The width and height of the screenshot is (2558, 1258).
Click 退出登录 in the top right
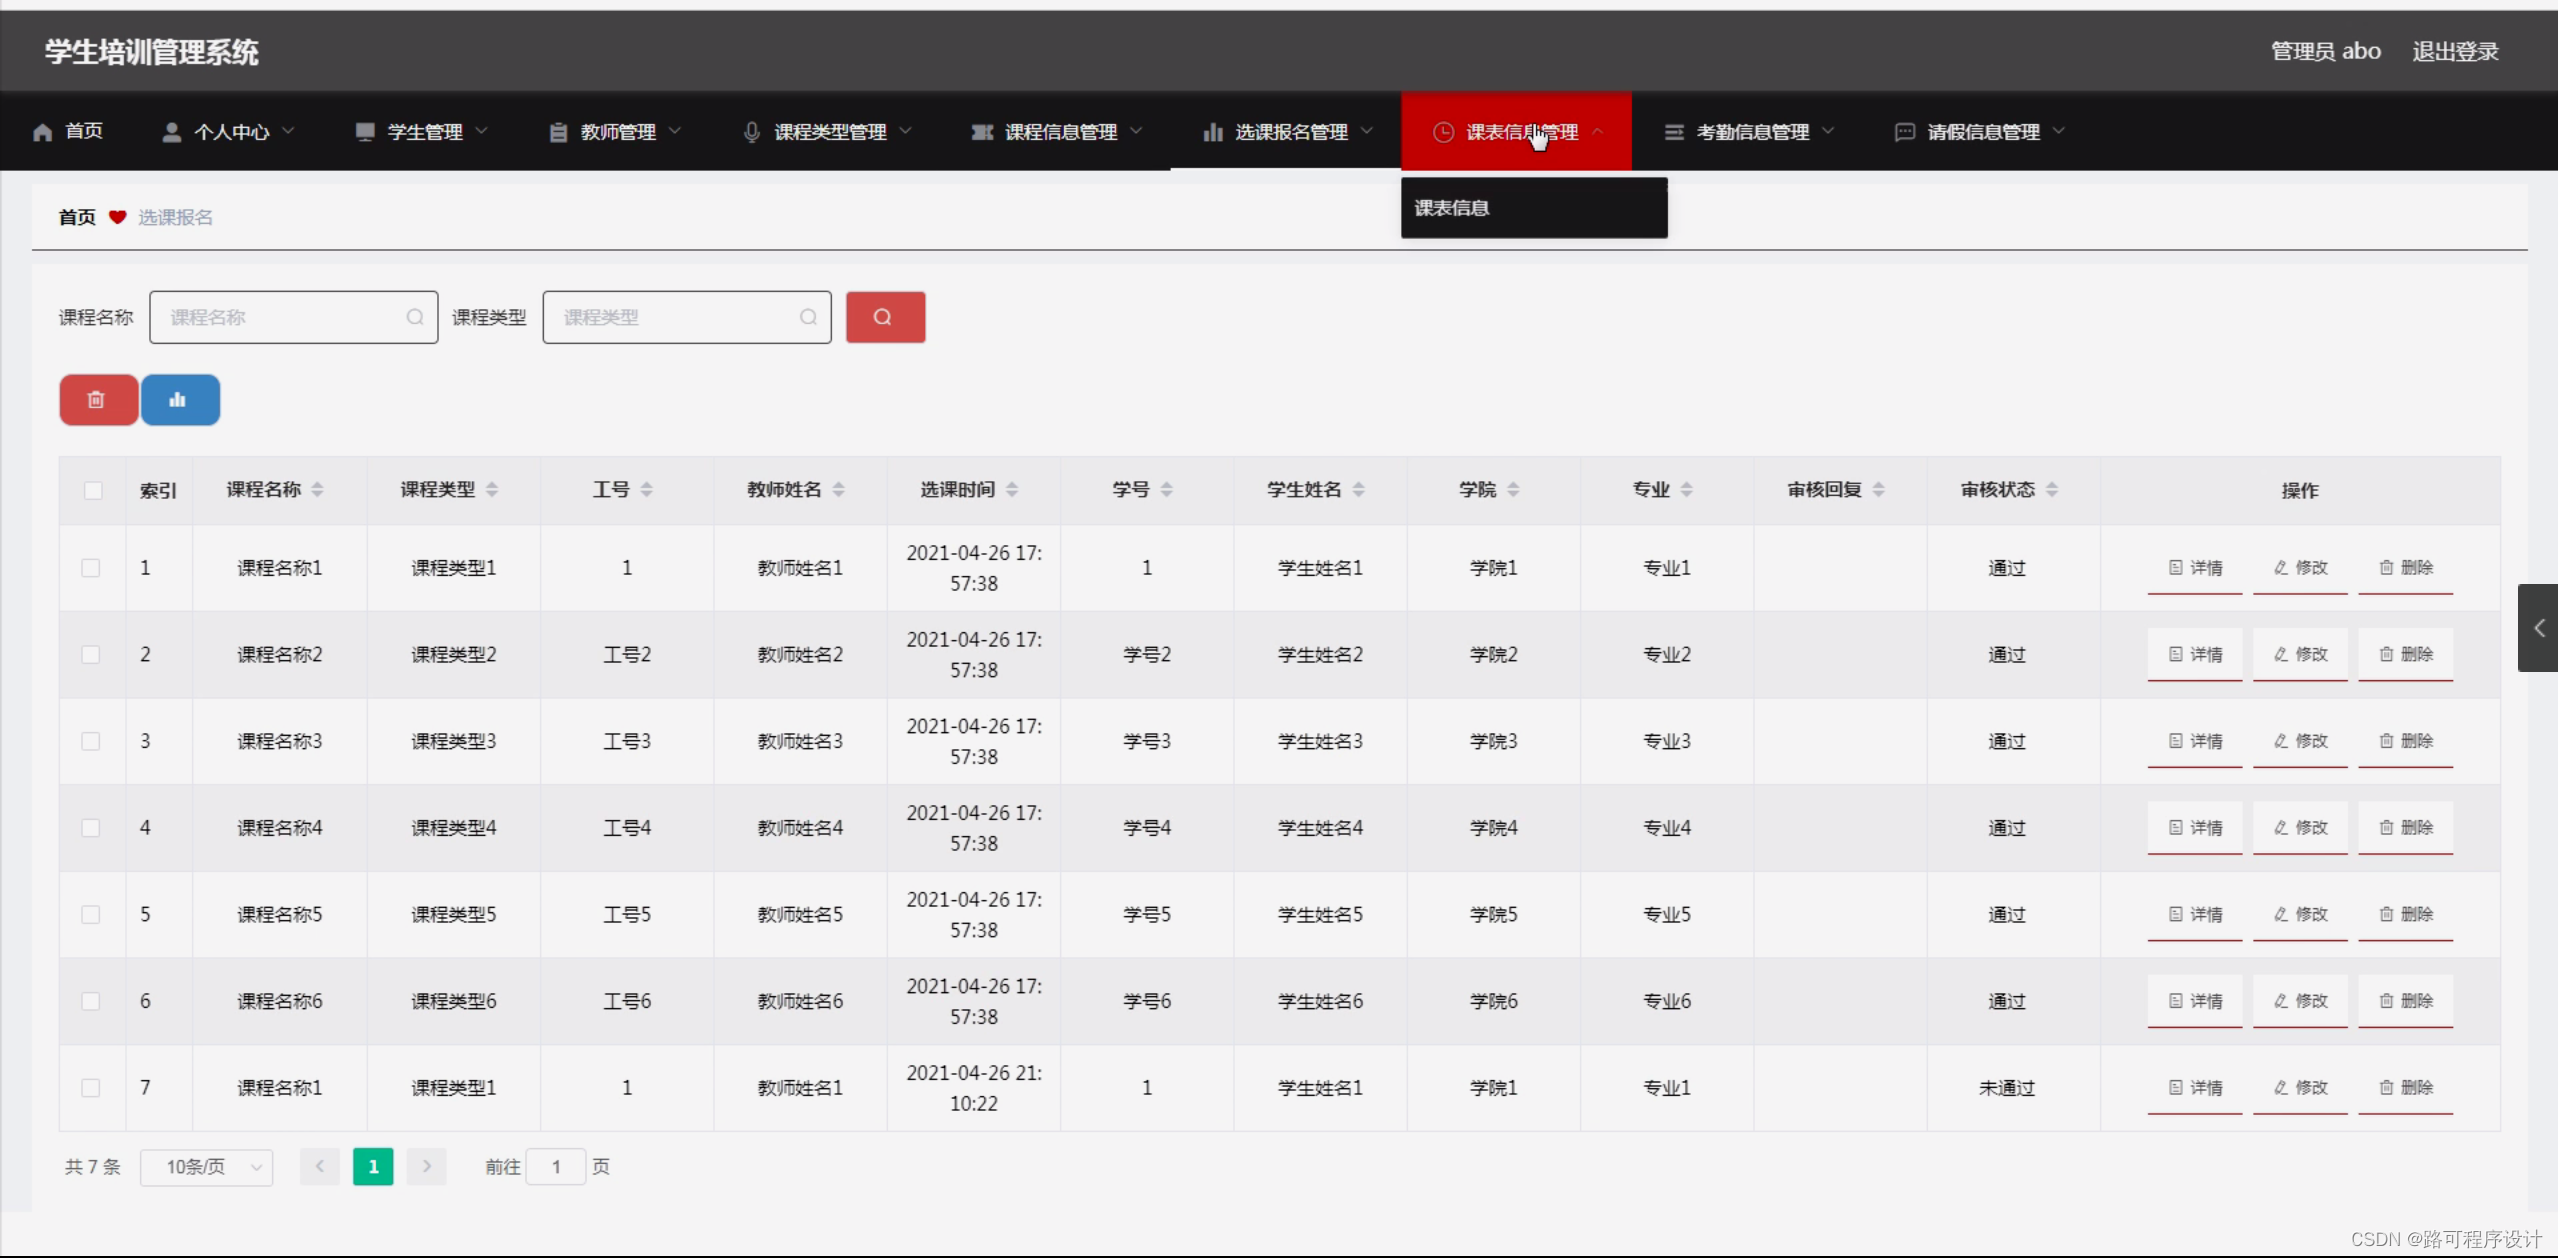(2455, 51)
